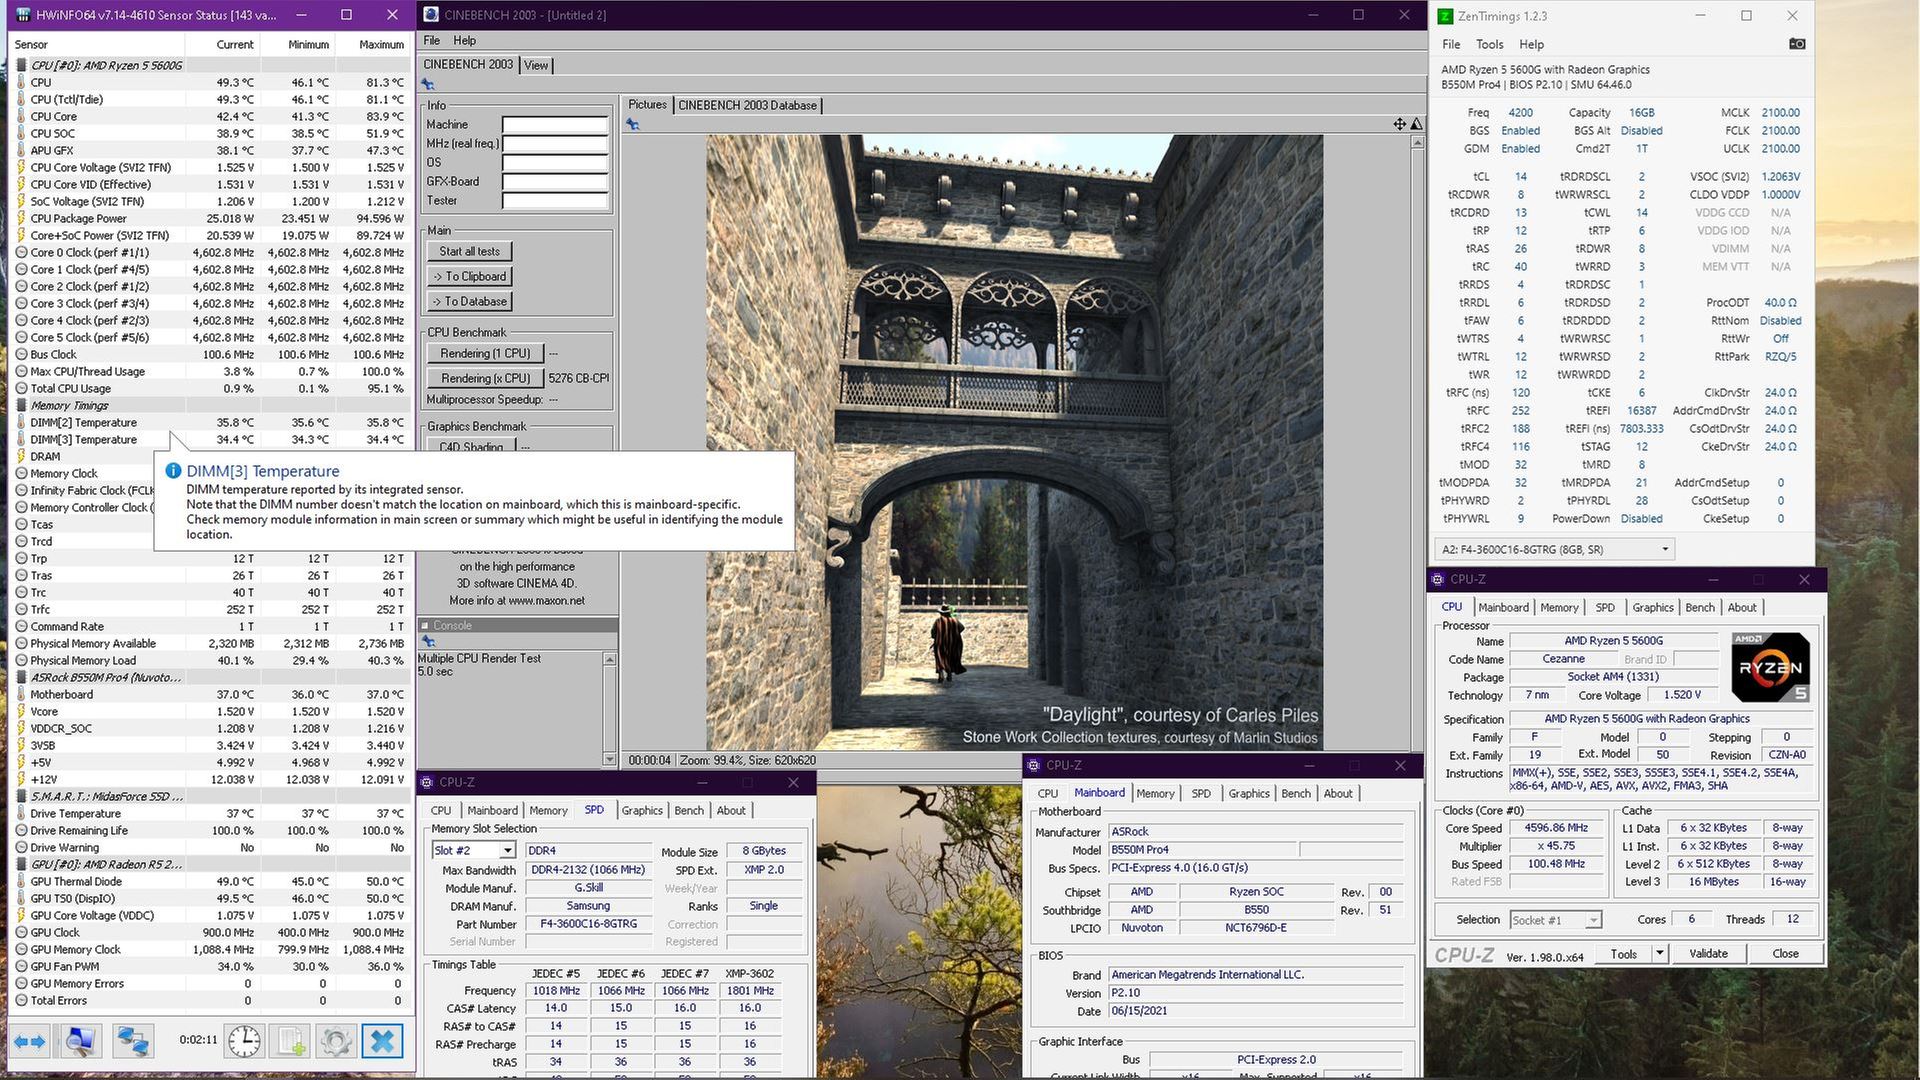
Task: Click Drive Remaining Life sensor icon
Action: click(x=22, y=830)
